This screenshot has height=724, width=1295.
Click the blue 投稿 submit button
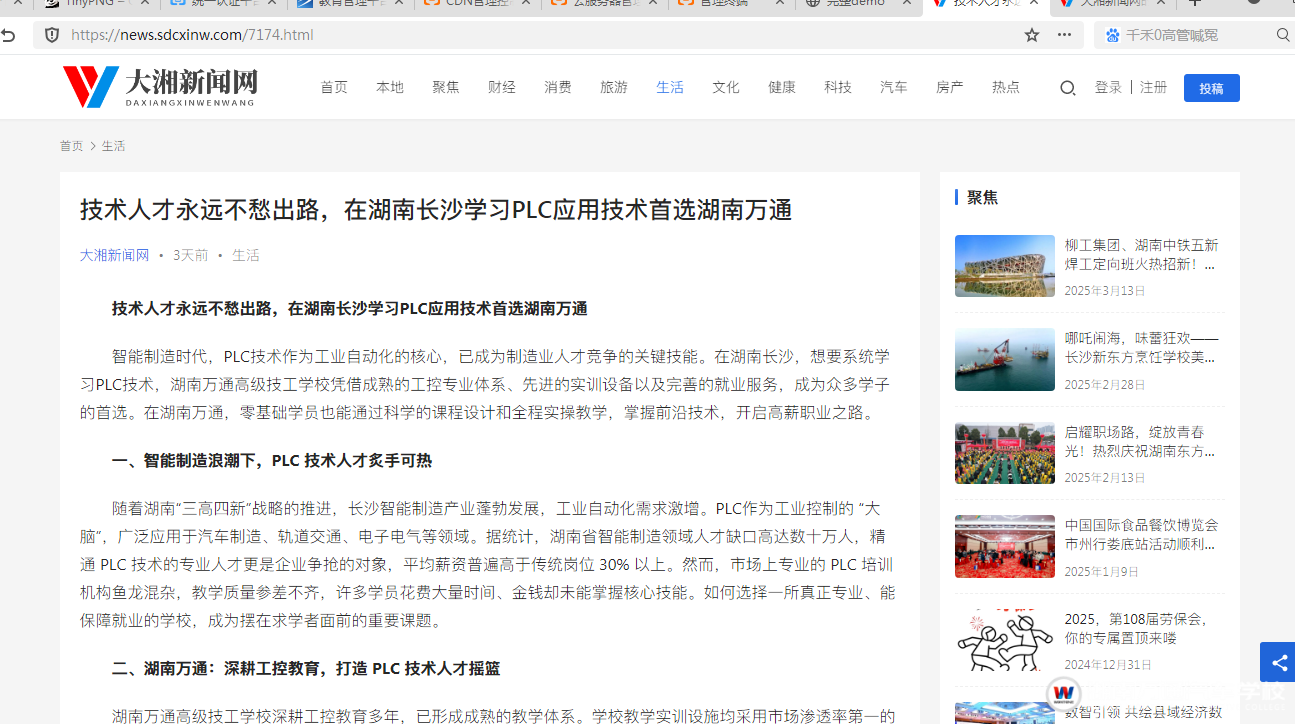point(1211,88)
